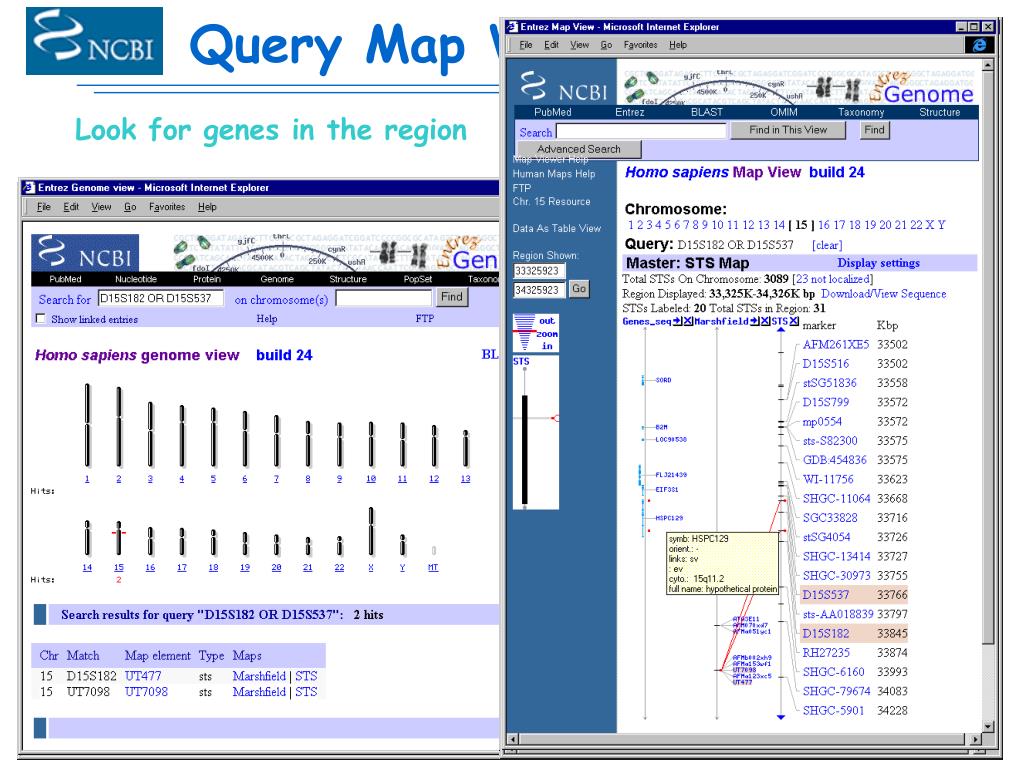The width and height of the screenshot is (1024, 768).
Task: Click the scroll-left arrow in Map View window
Action: tap(513, 739)
